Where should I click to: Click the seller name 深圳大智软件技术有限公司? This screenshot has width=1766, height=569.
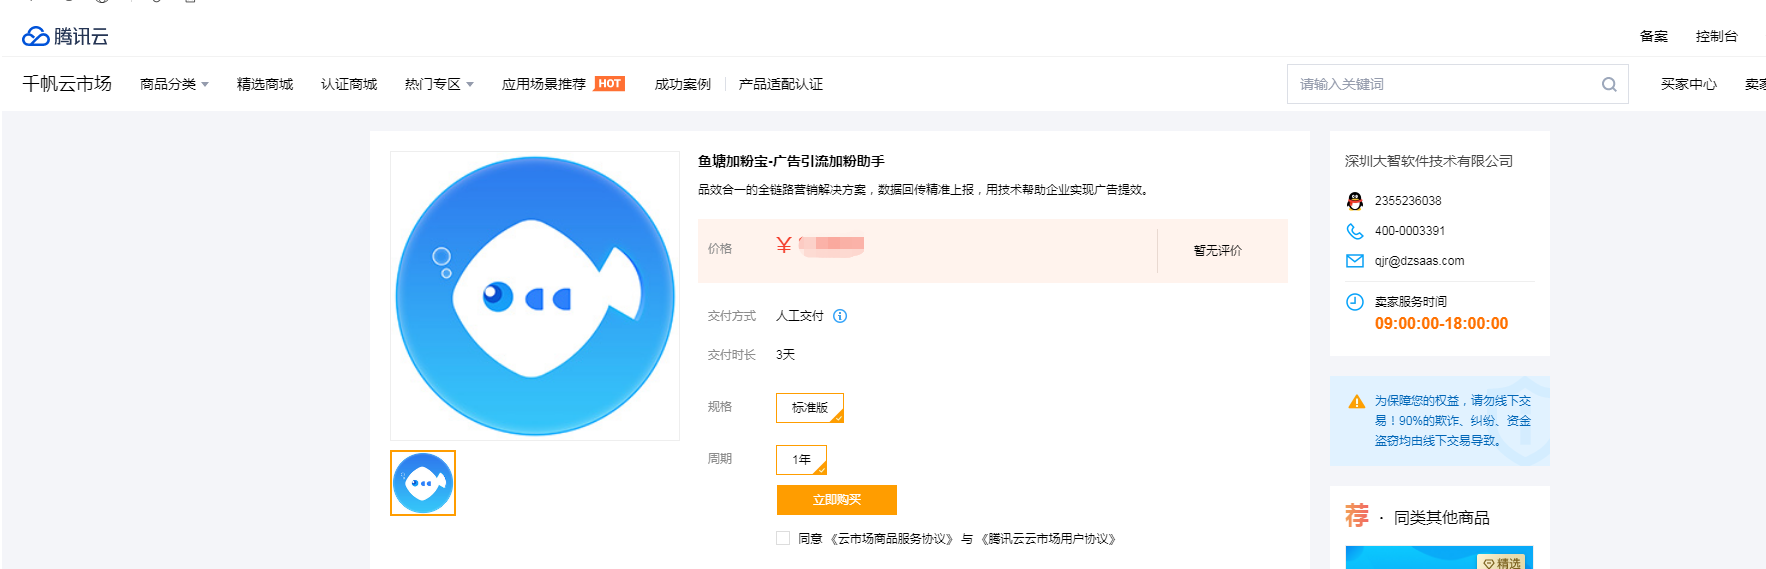click(1429, 161)
